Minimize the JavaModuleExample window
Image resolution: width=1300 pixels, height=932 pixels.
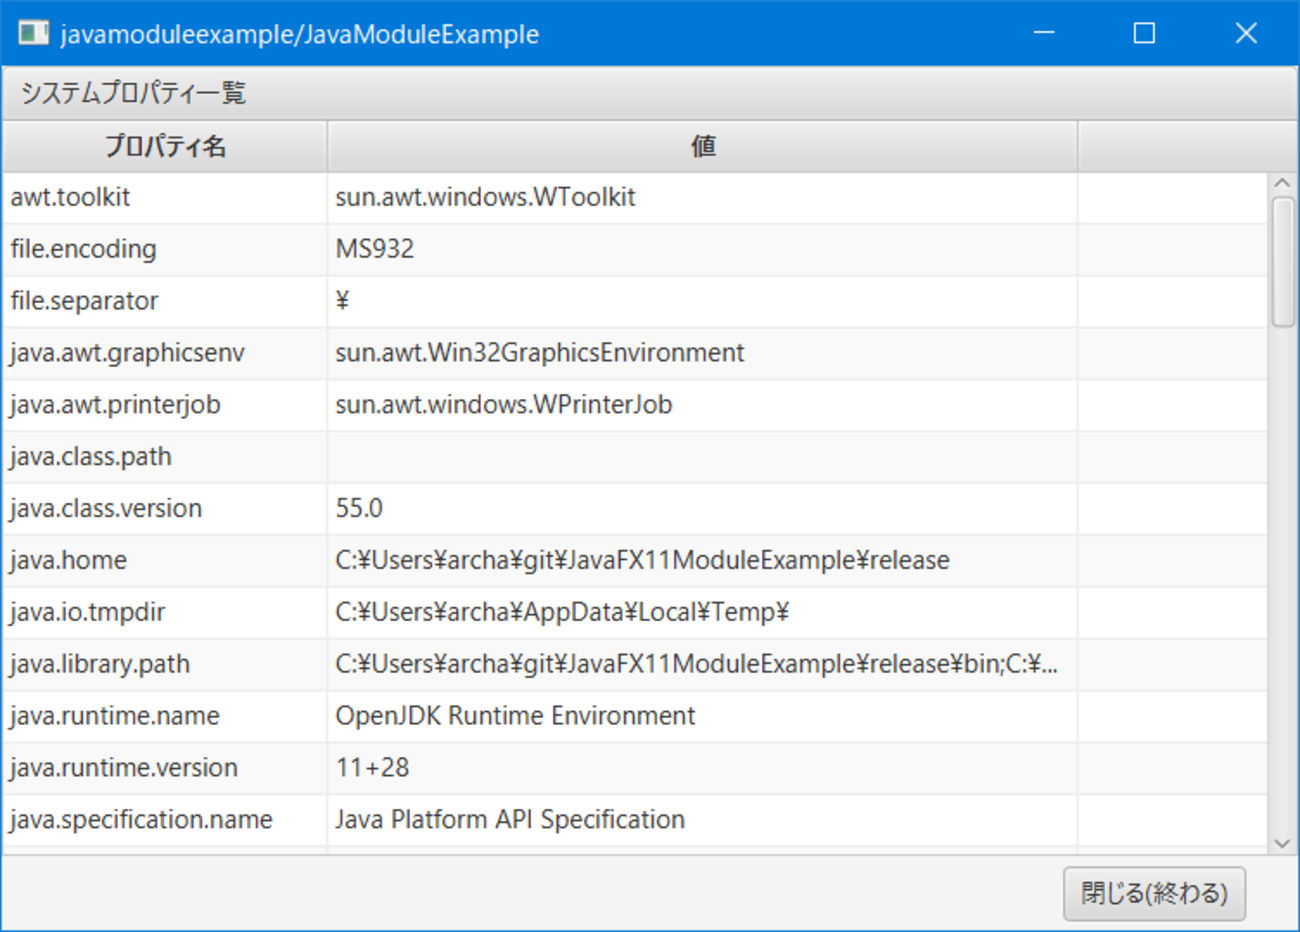click(1044, 34)
